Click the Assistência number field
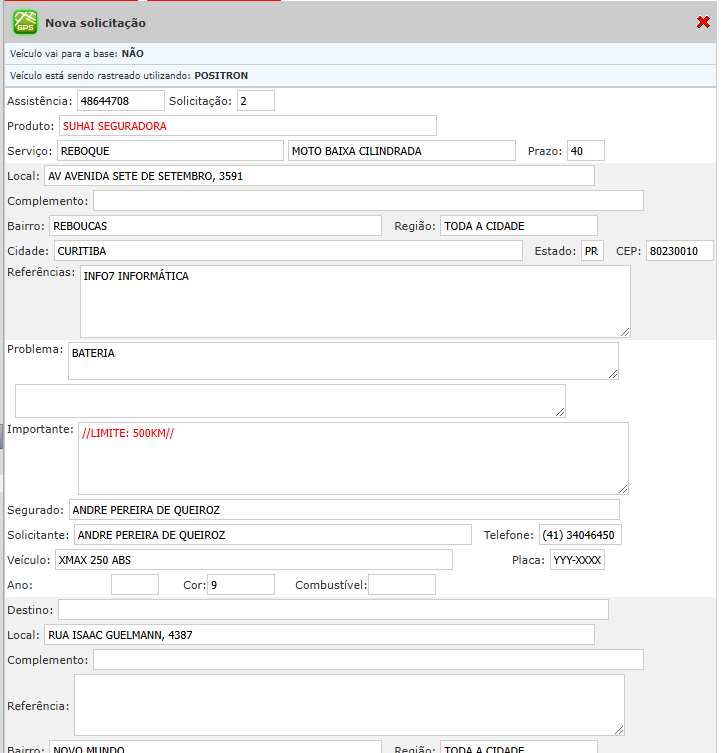This screenshot has height=753, width=727. click(120, 101)
